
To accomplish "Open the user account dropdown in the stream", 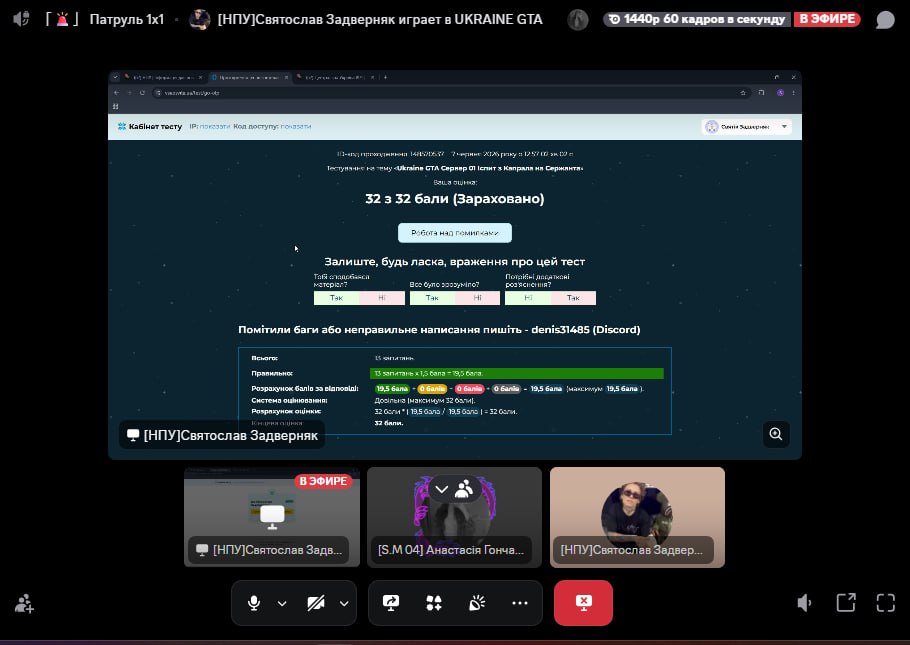I will pyautogui.click(x=746, y=127).
